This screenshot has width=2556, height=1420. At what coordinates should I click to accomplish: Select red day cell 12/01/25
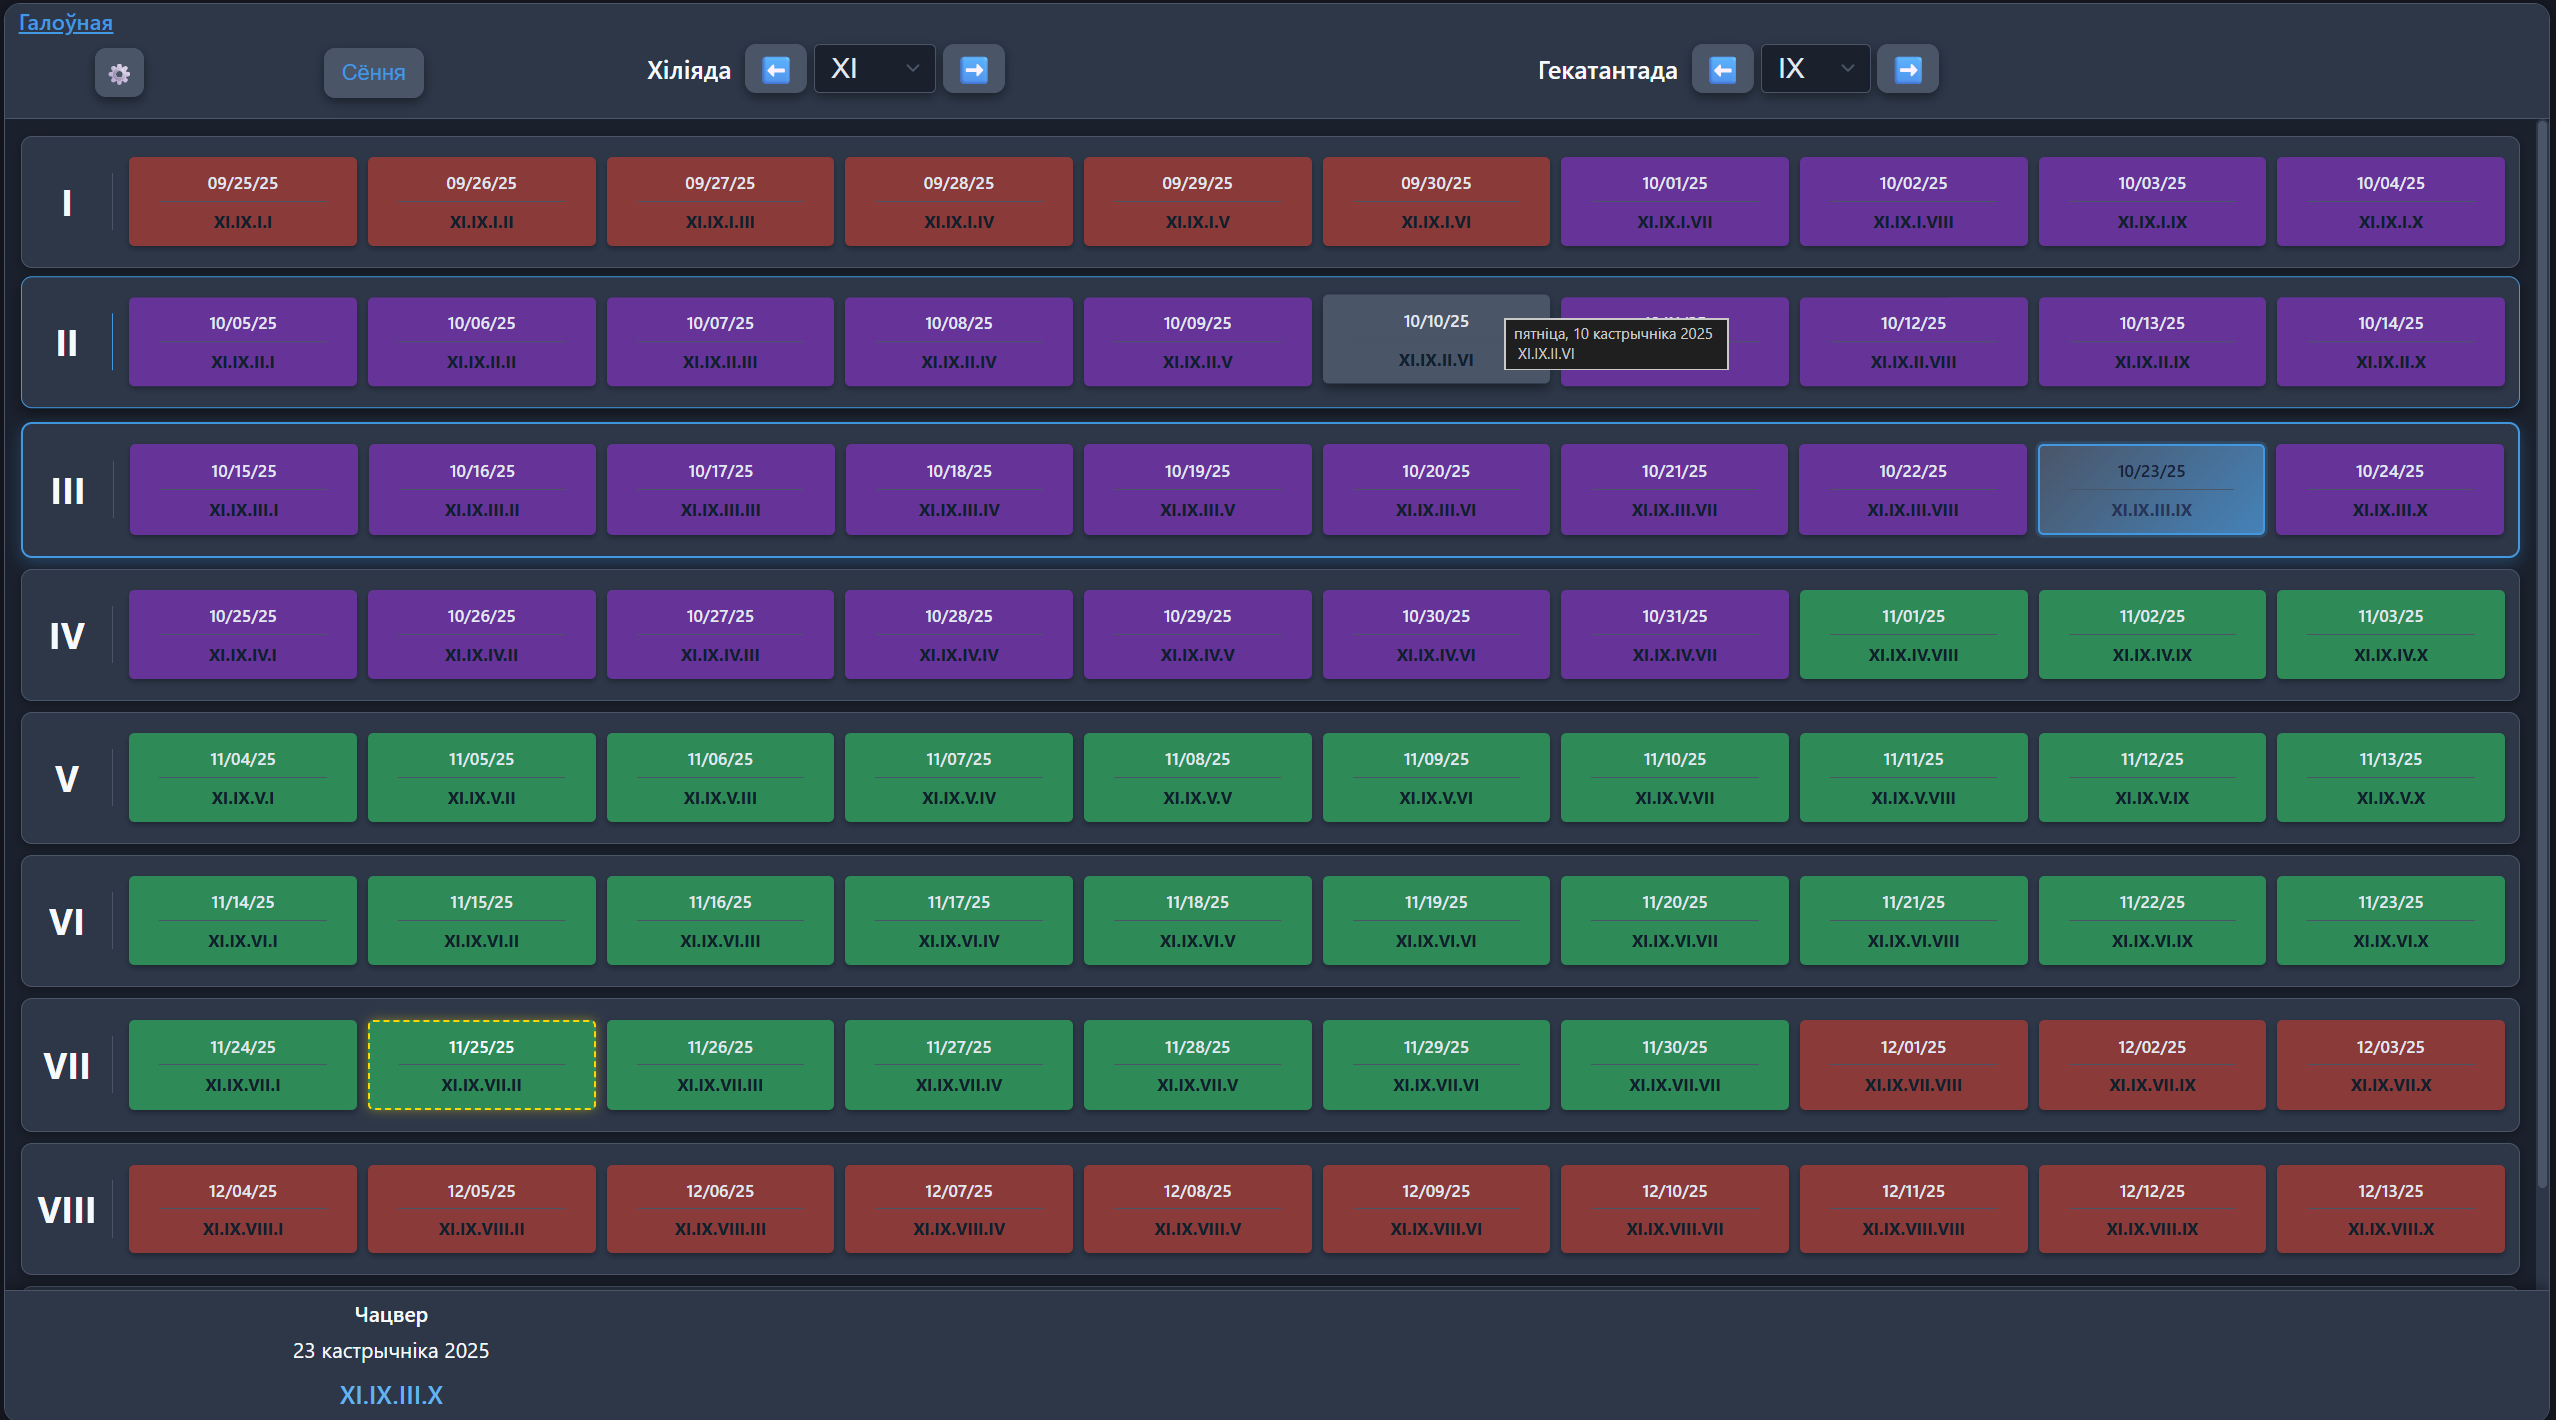tap(1912, 1065)
